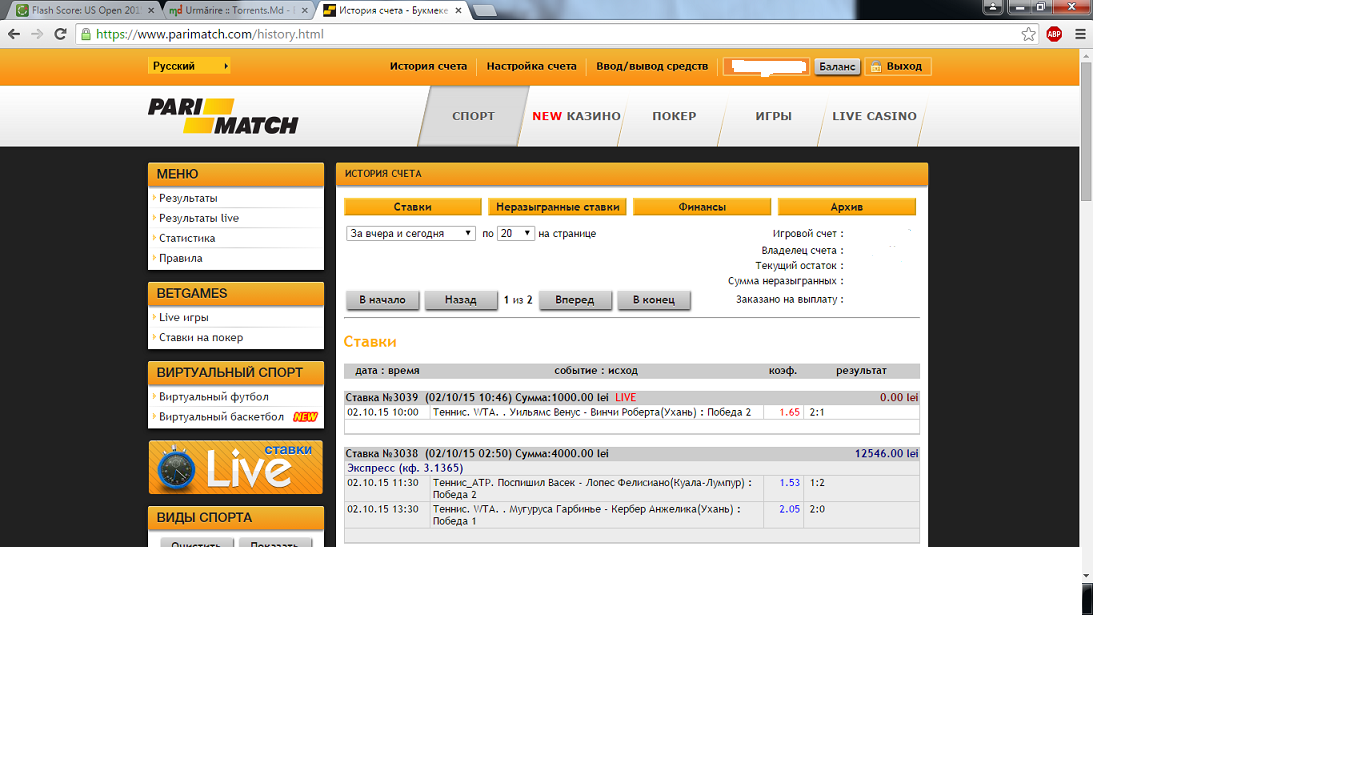
Task: Click the Баланс button
Action: (837, 66)
